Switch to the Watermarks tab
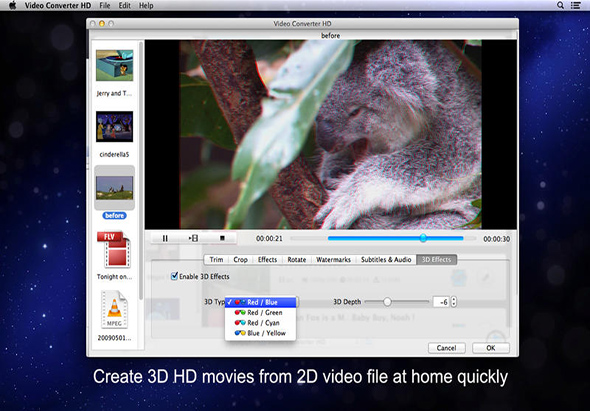Screen dimensions: 590x411 333,260
